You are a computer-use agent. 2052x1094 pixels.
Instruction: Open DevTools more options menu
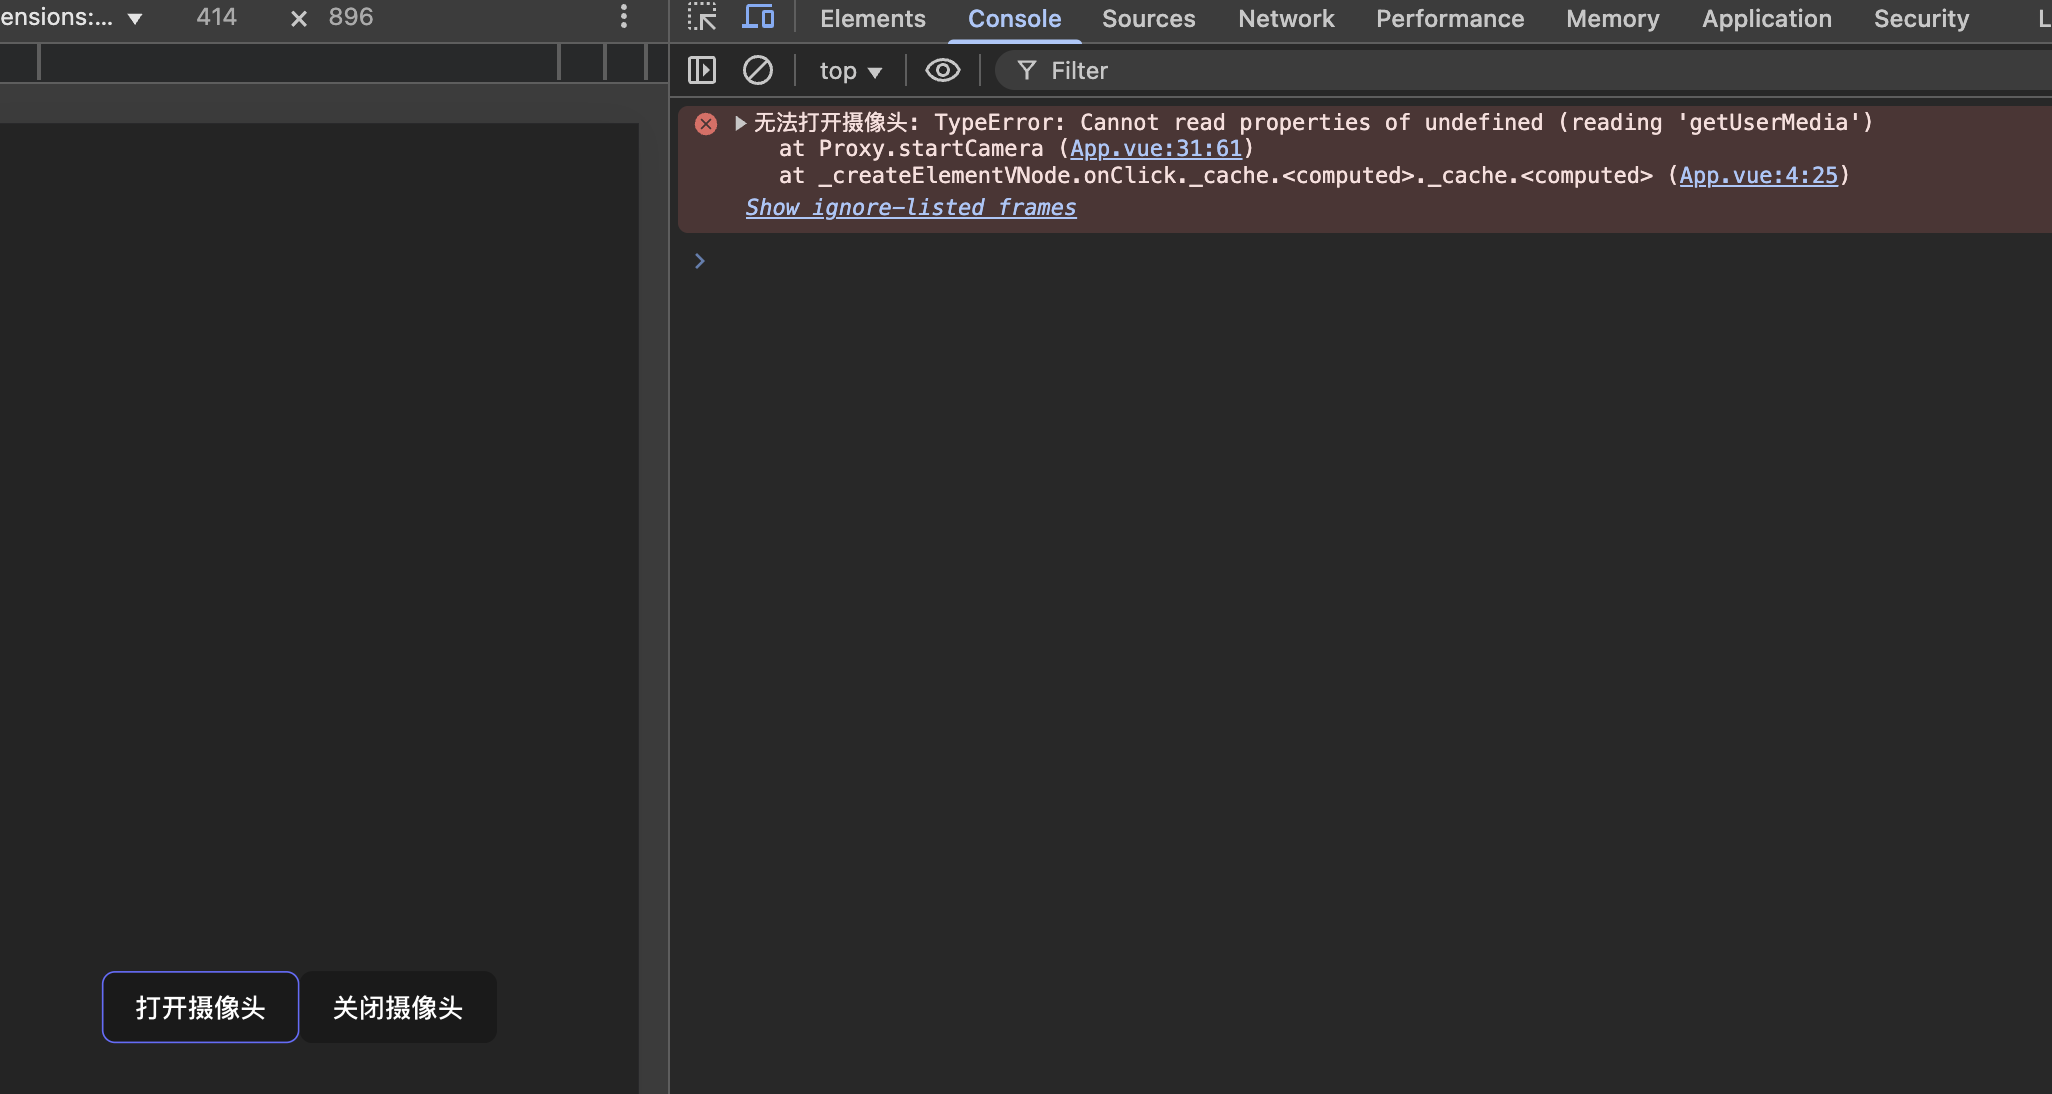625,16
